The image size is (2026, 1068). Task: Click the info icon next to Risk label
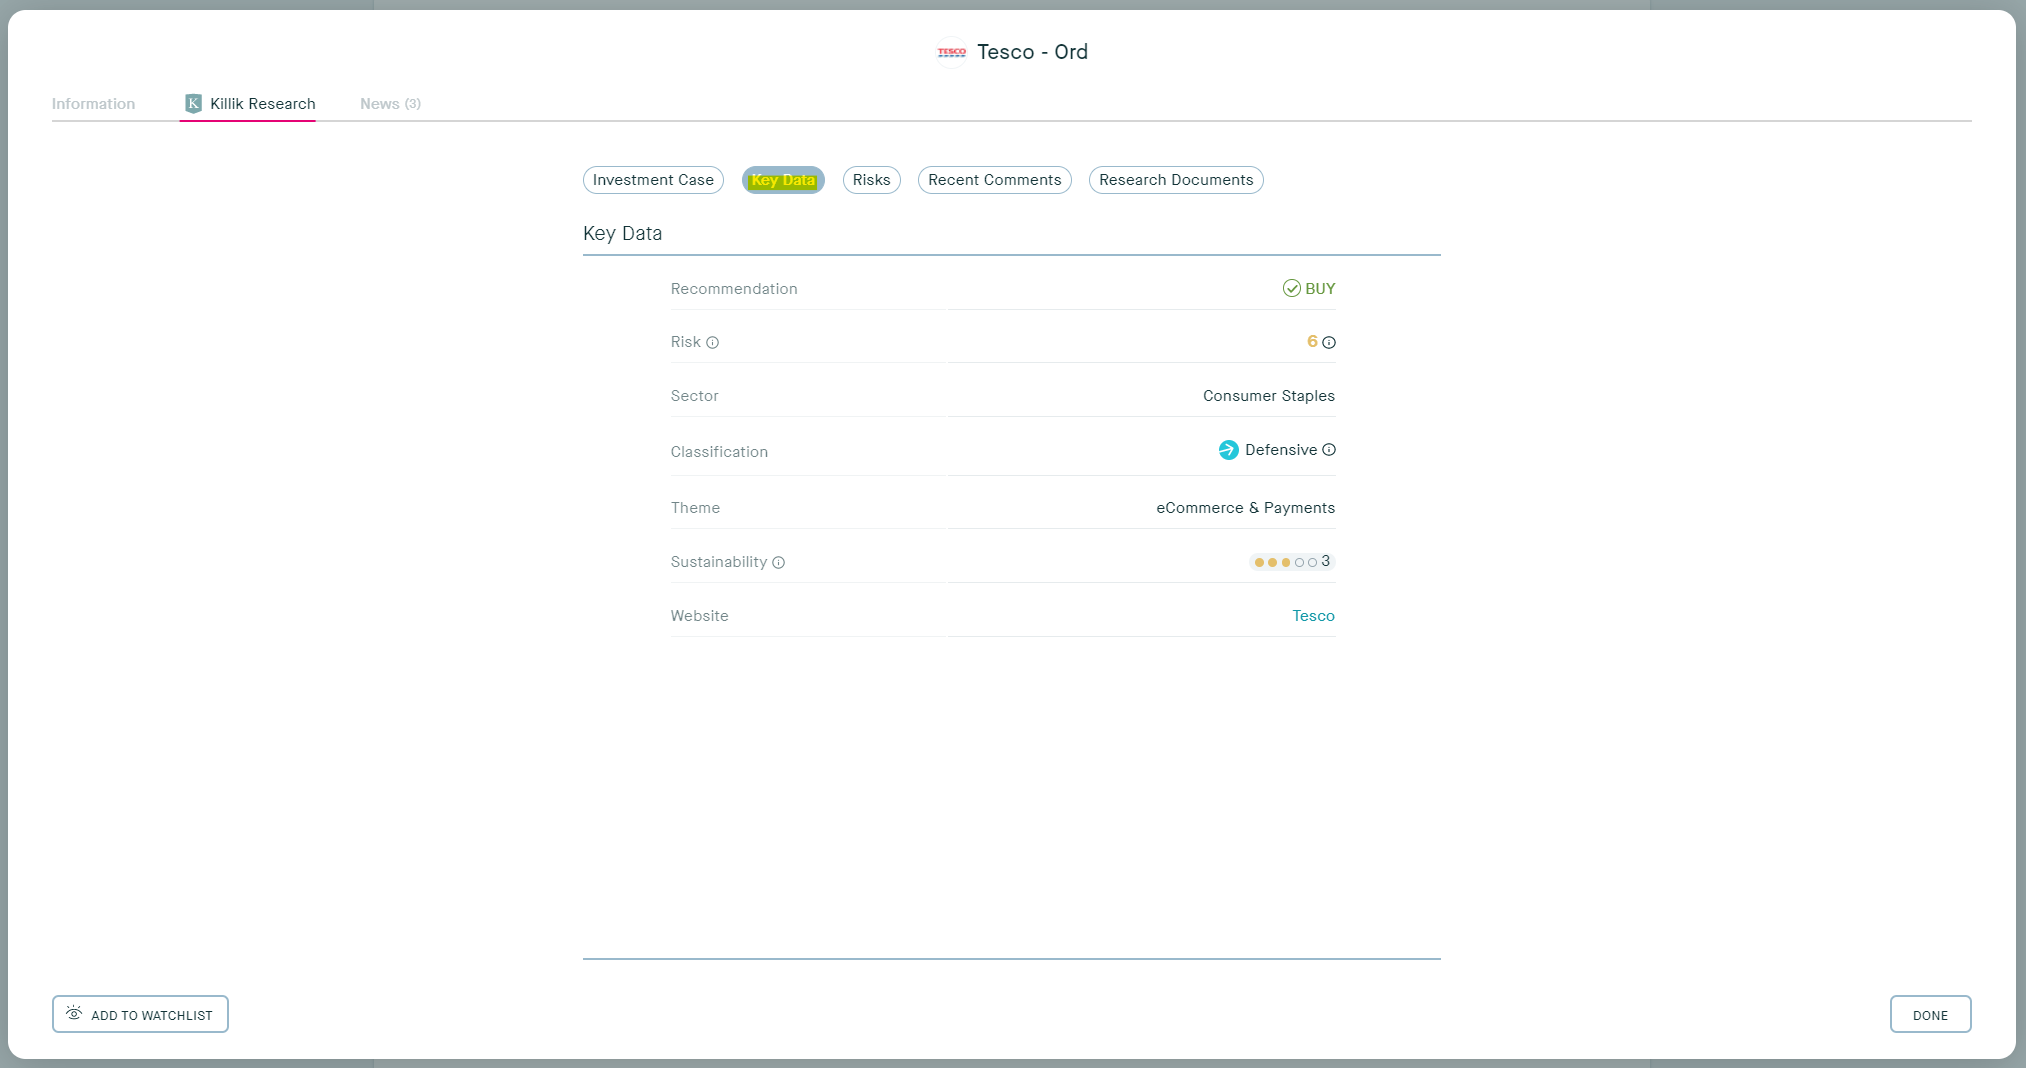(713, 343)
